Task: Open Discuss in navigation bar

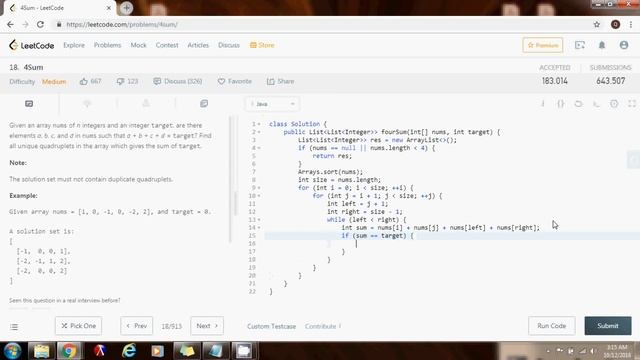Action: [x=229, y=45]
